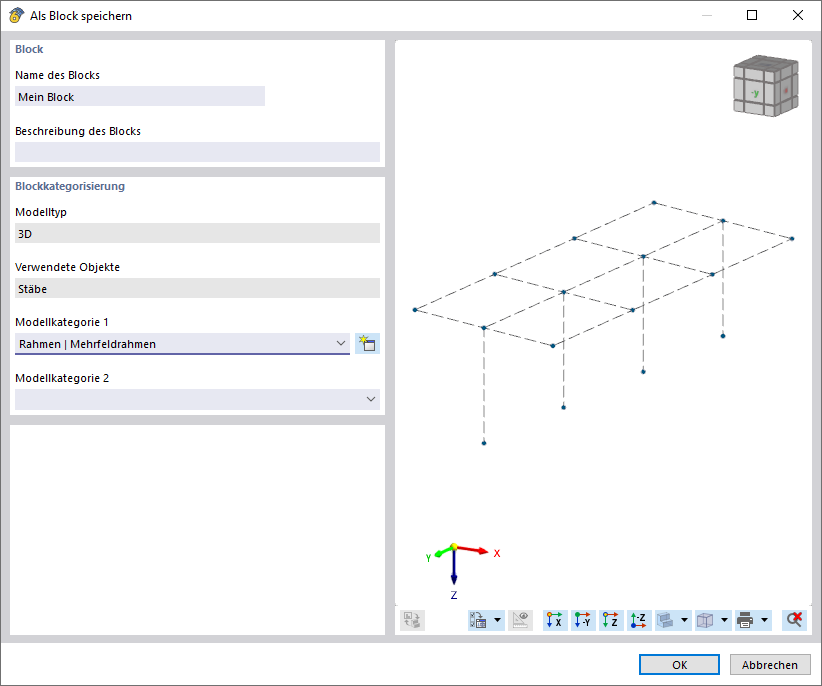The image size is (822, 686).
Task: Click the coordinate axis triad in preview
Action: 461,571
